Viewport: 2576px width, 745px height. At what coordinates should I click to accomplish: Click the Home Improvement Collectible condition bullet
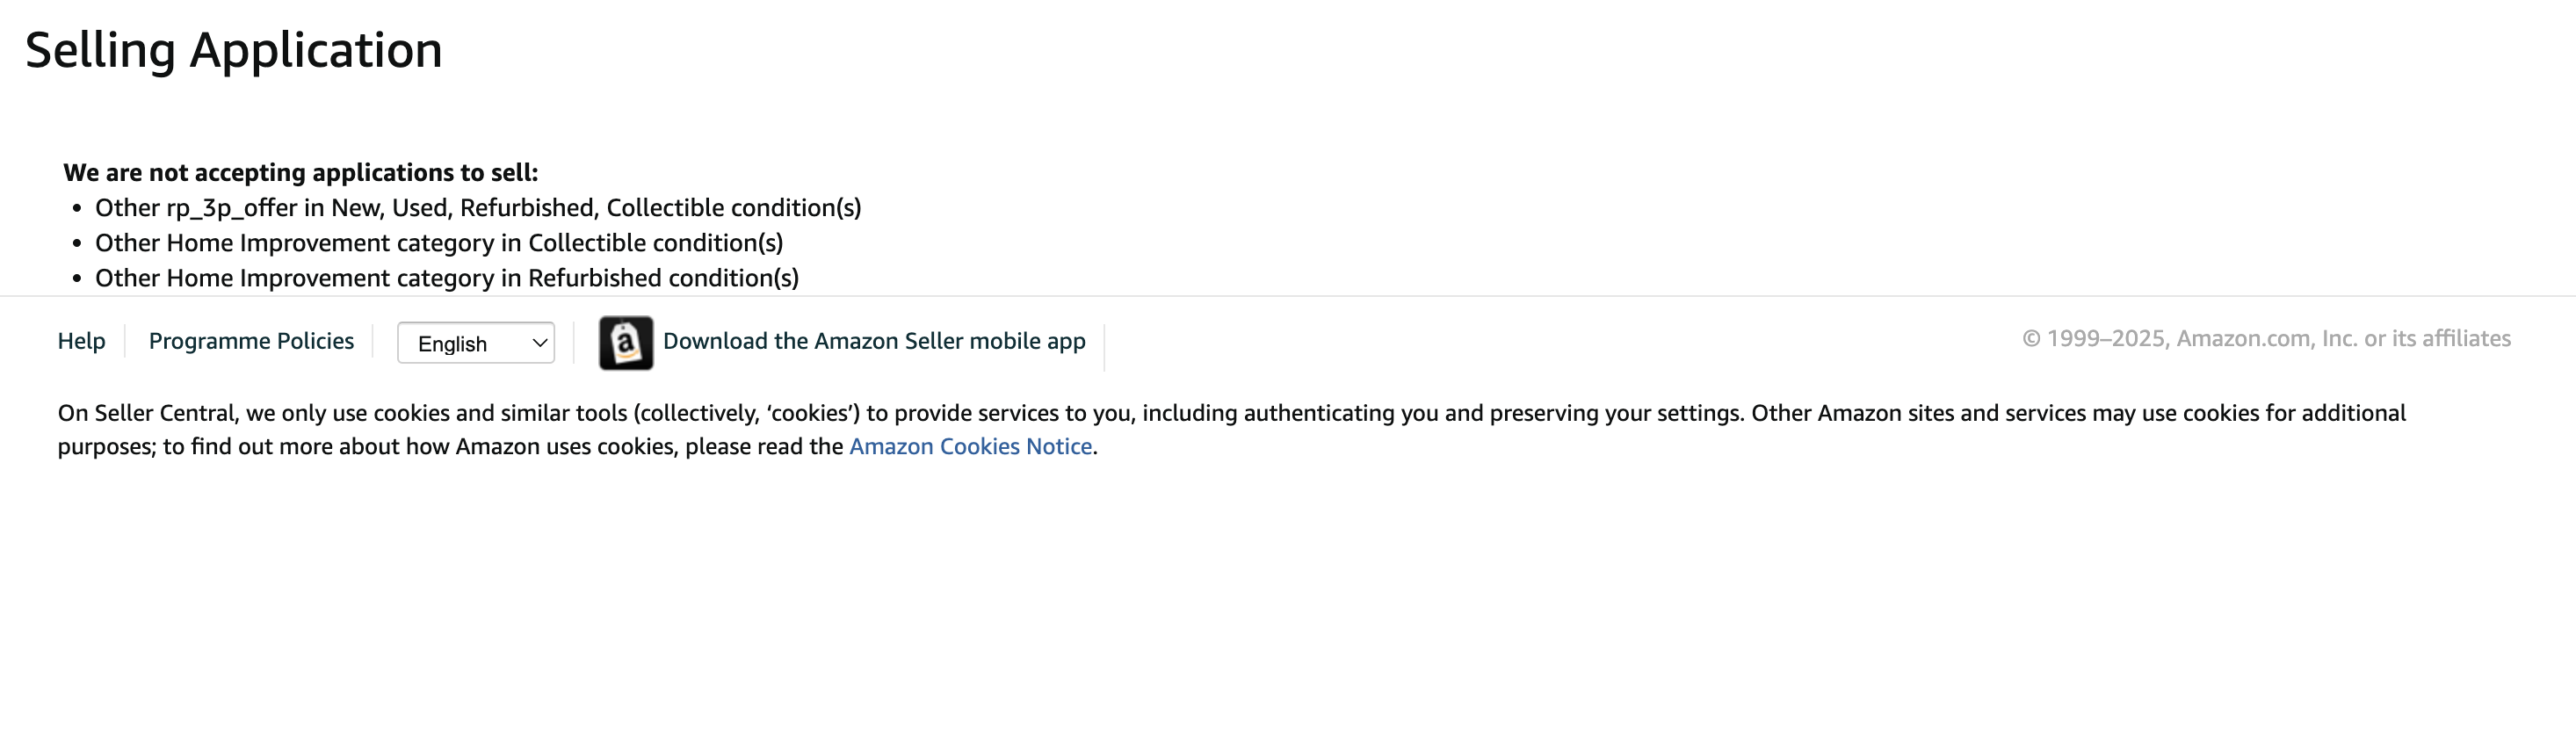pyautogui.click(x=439, y=243)
